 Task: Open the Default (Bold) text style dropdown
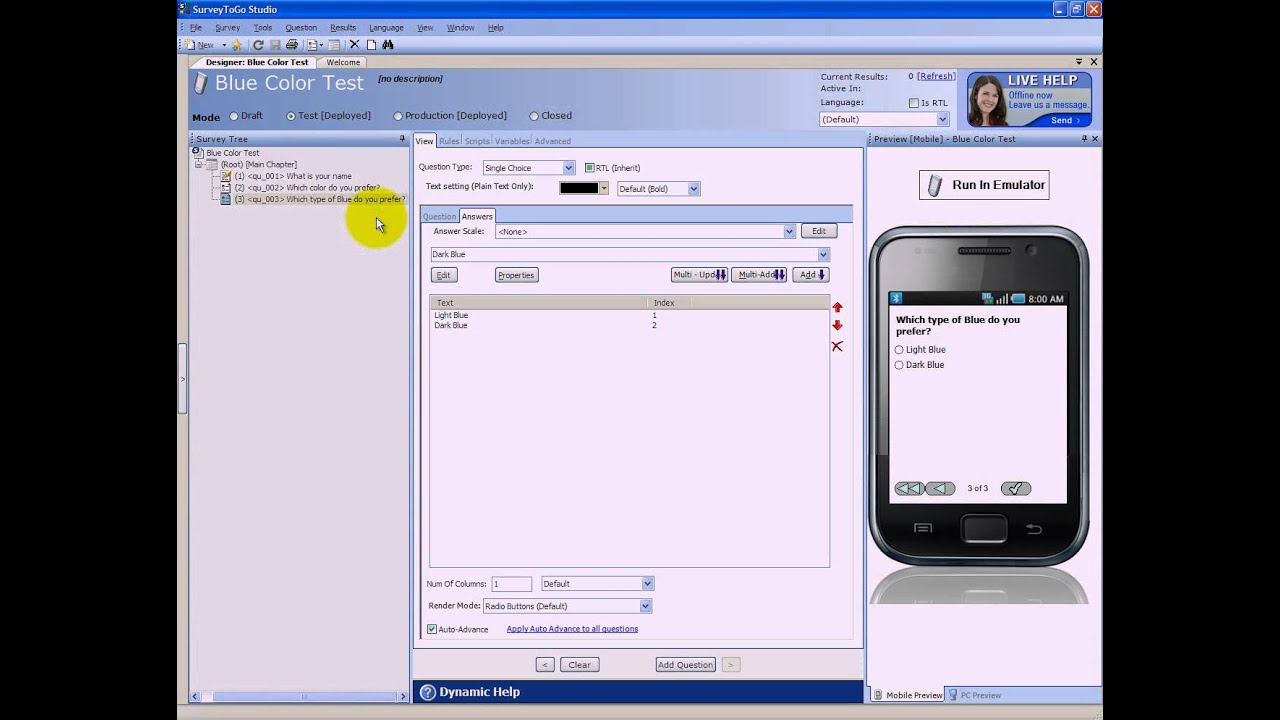(x=694, y=188)
